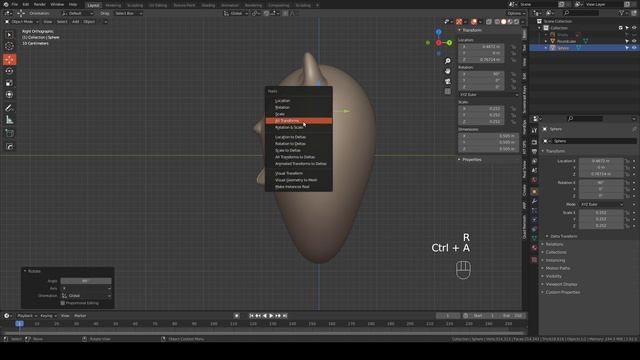Viewport: 640px width, 360px height.
Task: Select wireframe viewport shading mode
Action: [x=497, y=22]
